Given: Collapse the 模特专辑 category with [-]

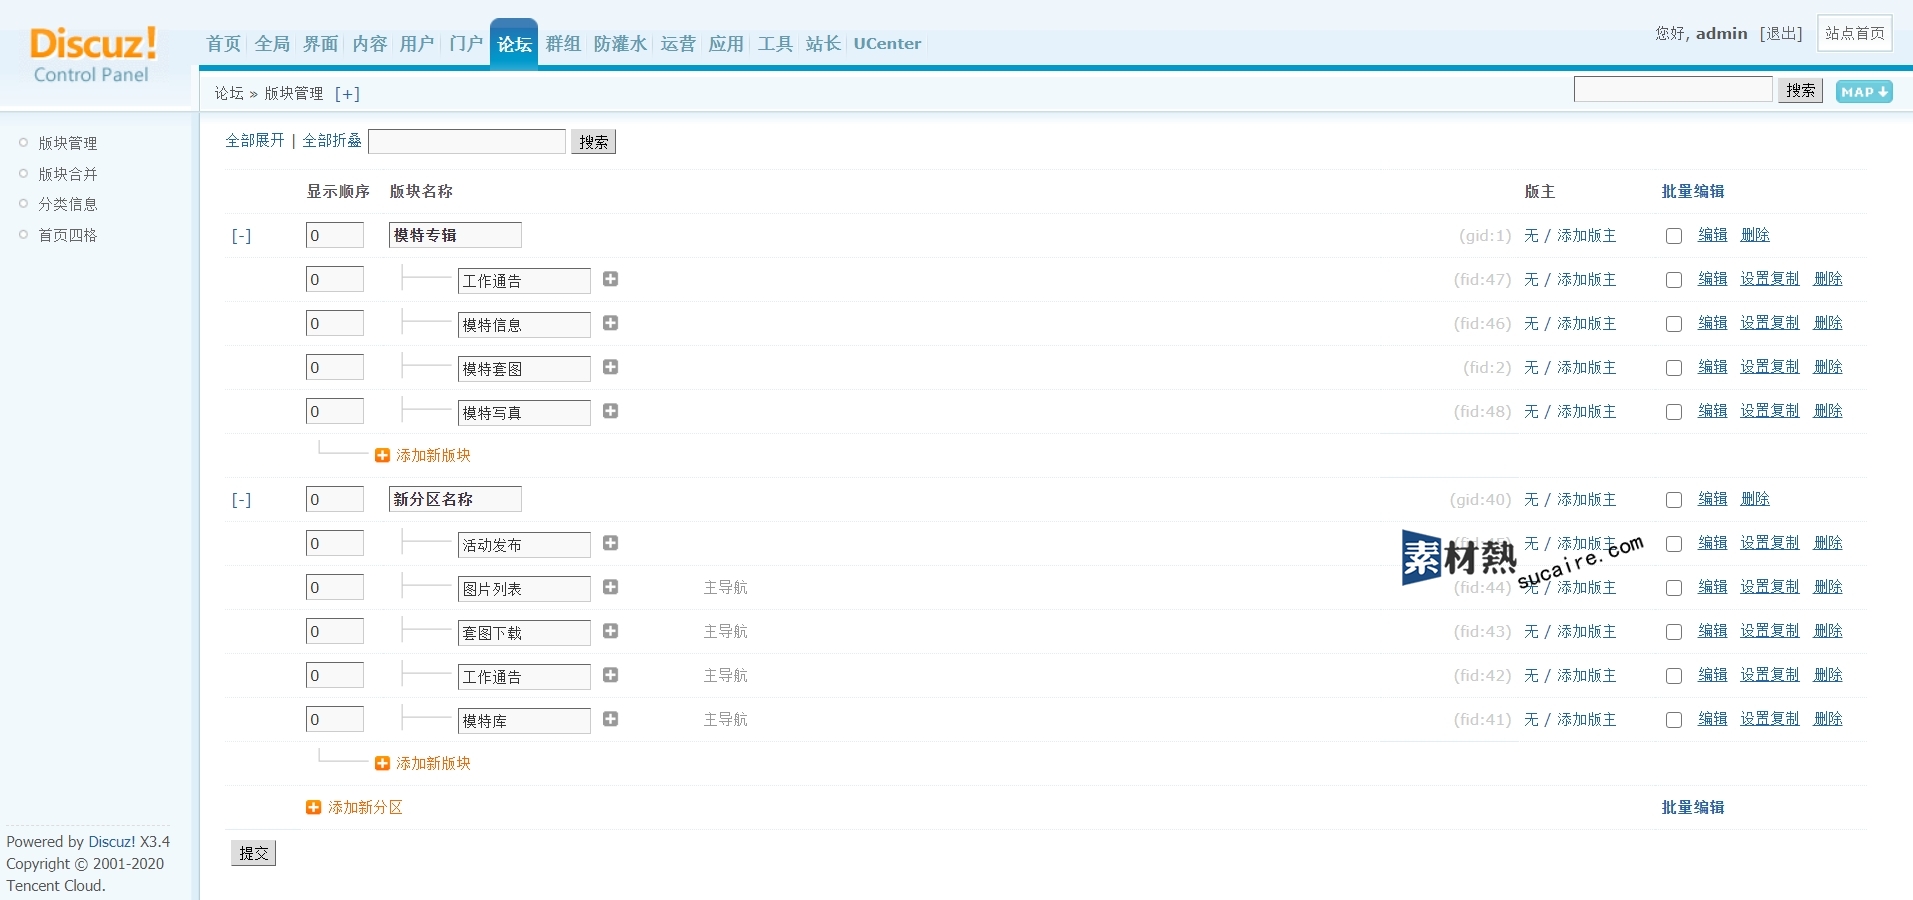Looking at the screenshot, I should coord(241,236).
